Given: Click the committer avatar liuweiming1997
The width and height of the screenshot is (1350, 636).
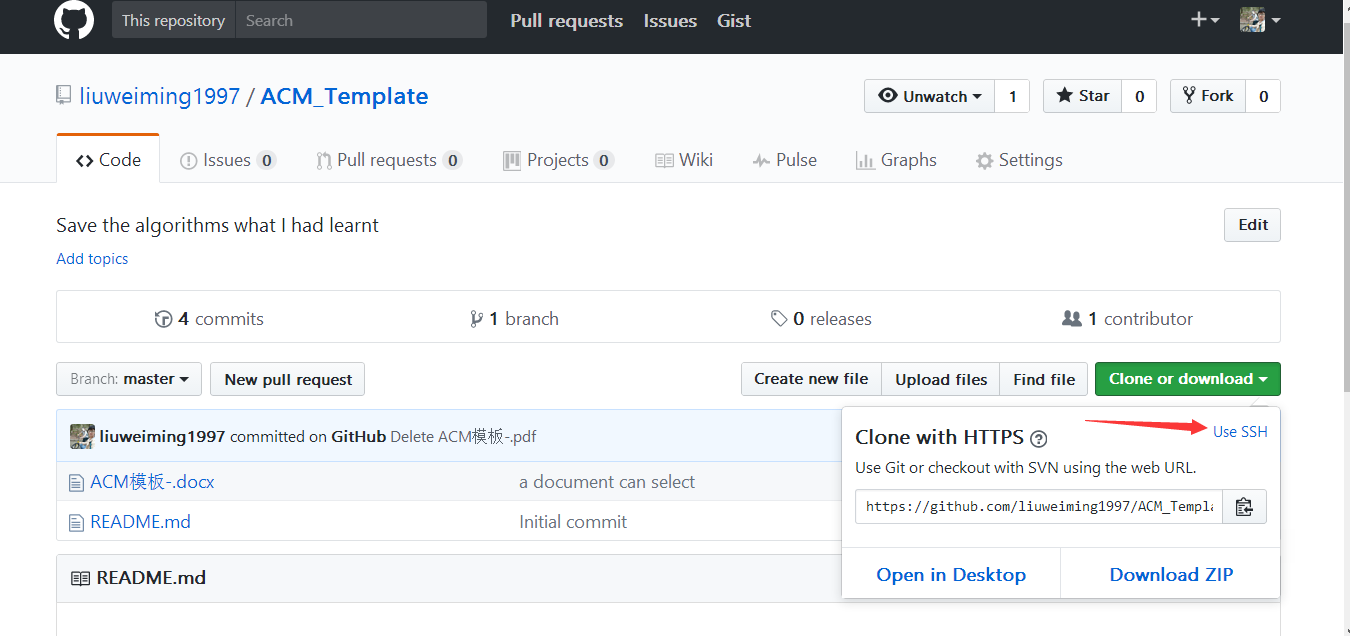Looking at the screenshot, I should (x=82, y=436).
